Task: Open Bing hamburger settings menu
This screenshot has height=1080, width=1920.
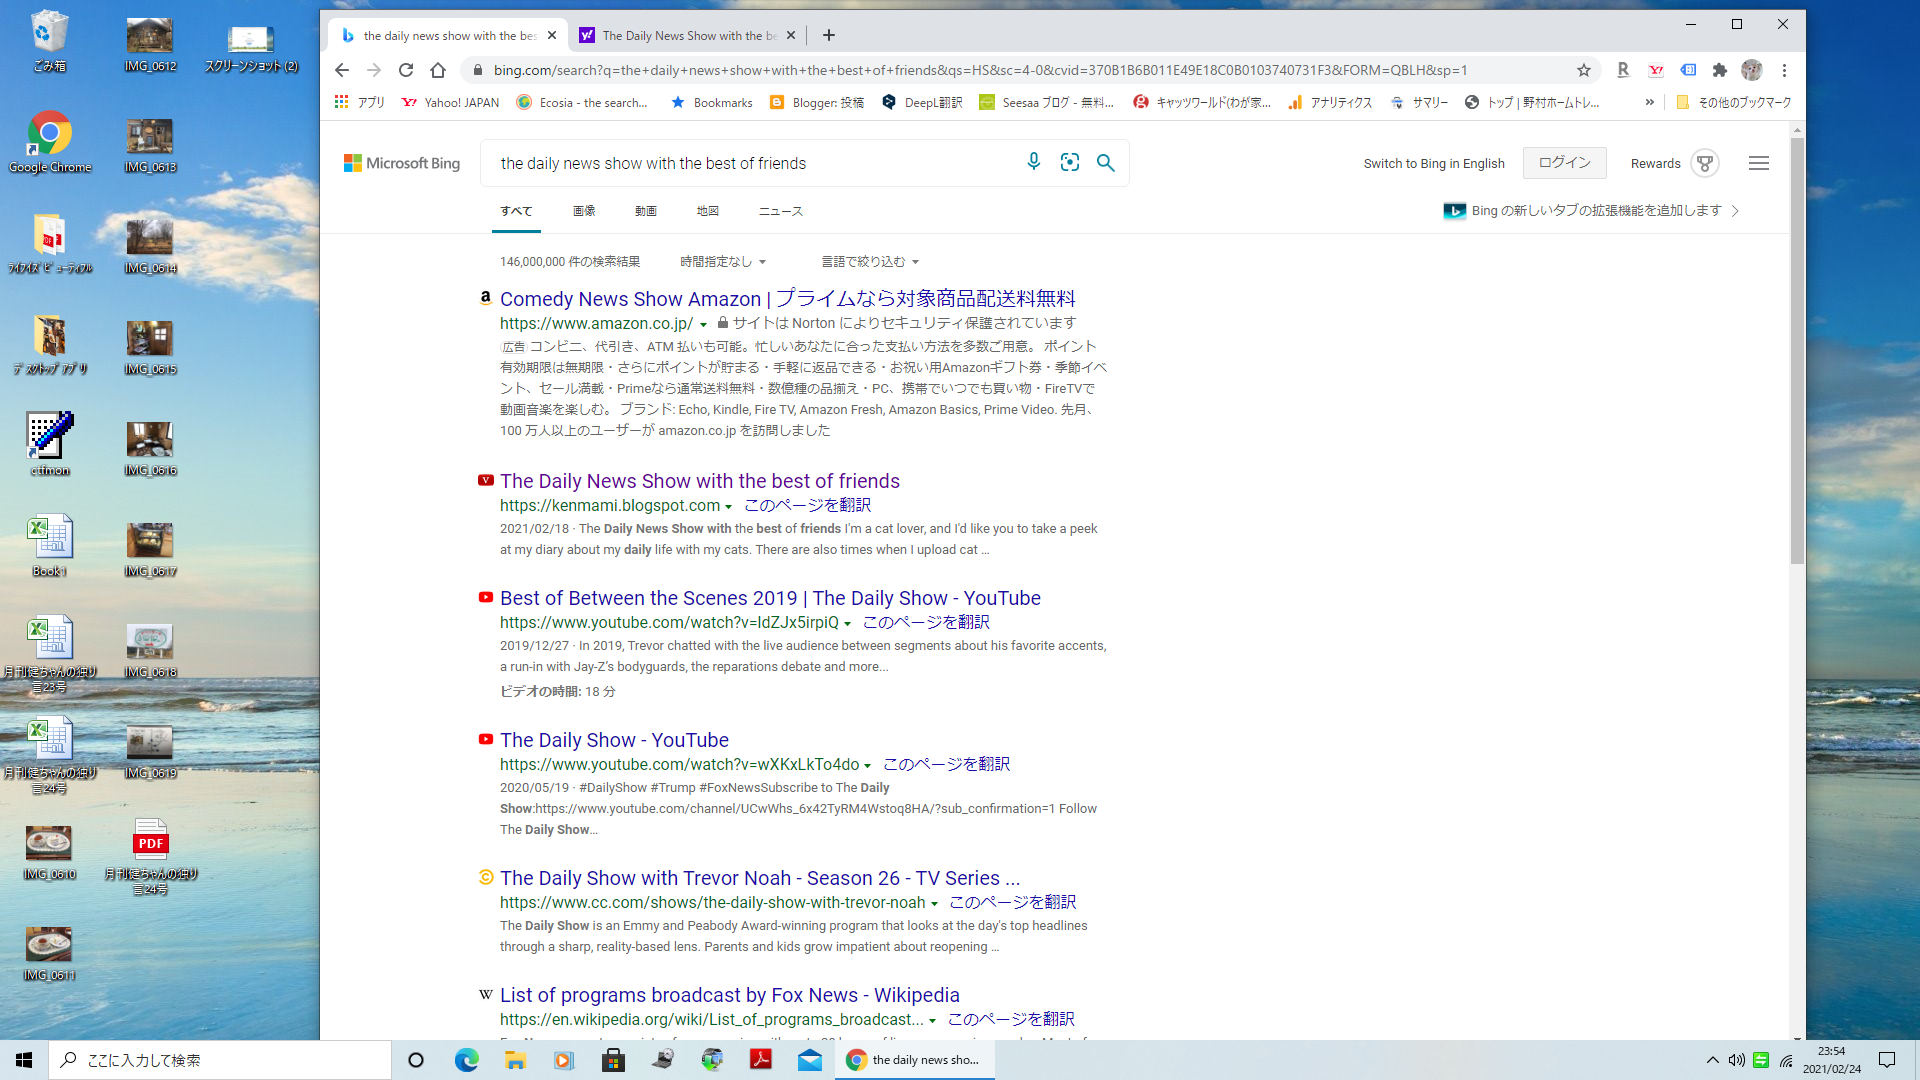Action: point(1759,163)
